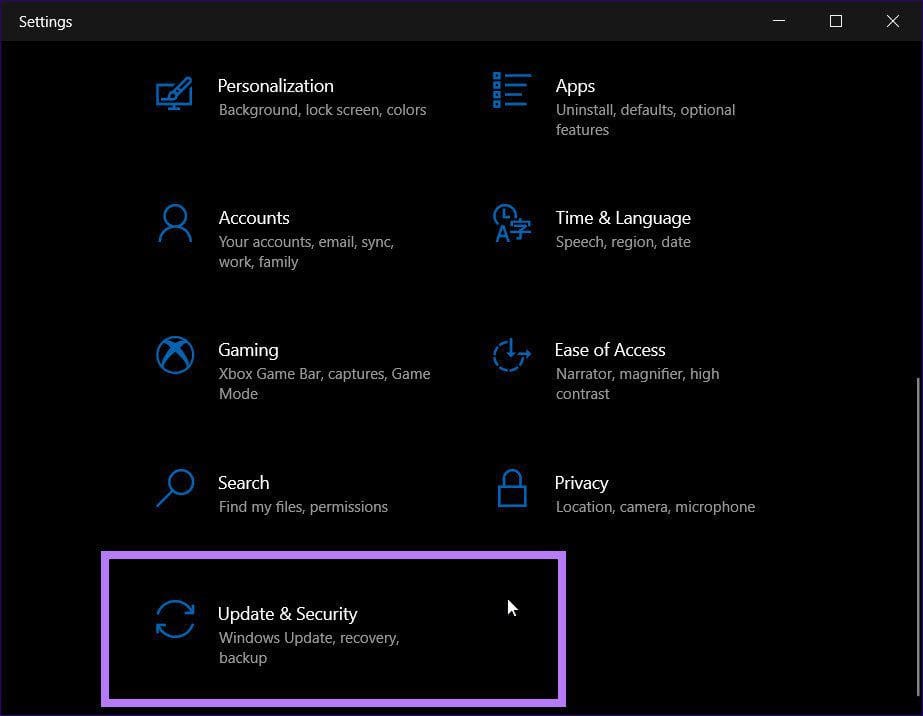
Task: Open the Search settings title
Action: pyautogui.click(x=244, y=483)
